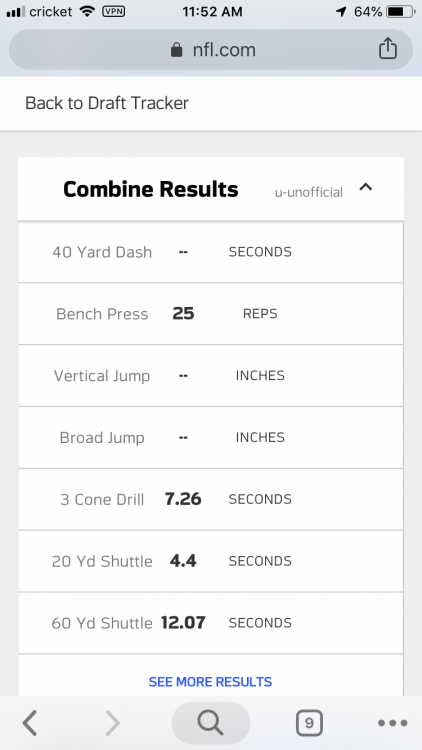Select the 3 Cone Drill row
The width and height of the screenshot is (422, 750).
coord(211,499)
